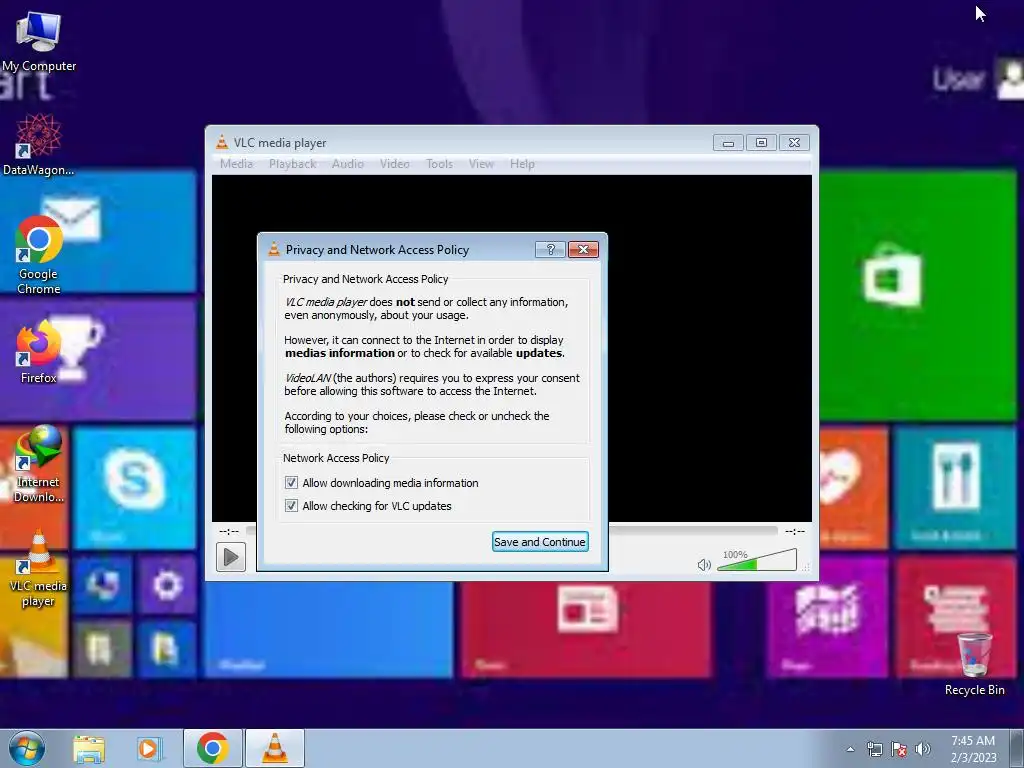Click the system volume speaker tray icon

[922, 749]
